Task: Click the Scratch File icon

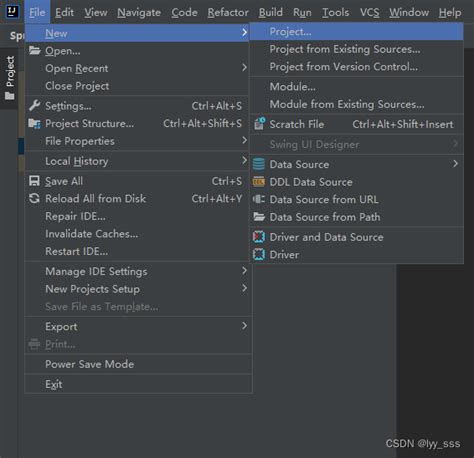Action: [x=259, y=124]
